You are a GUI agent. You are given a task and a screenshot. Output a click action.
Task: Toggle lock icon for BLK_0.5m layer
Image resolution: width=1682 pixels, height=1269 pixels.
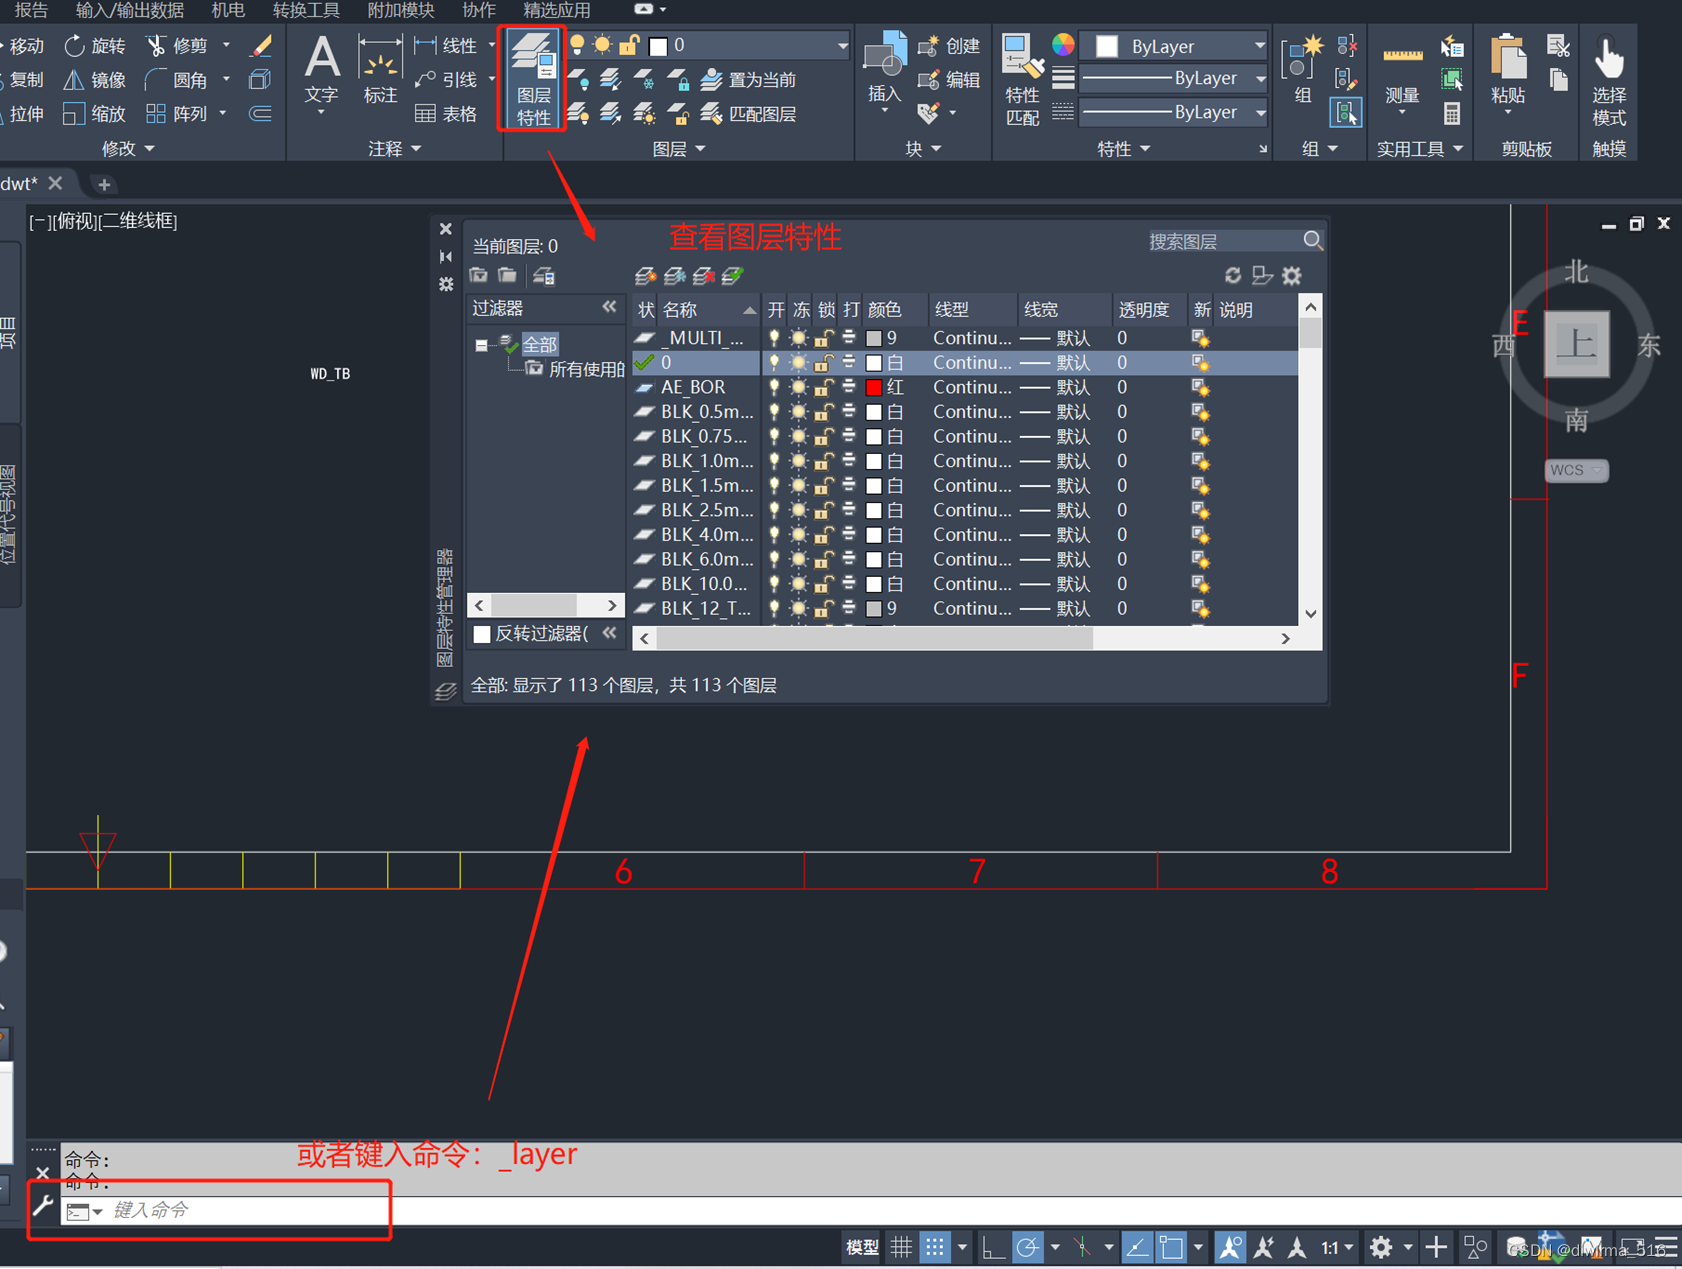(x=823, y=411)
